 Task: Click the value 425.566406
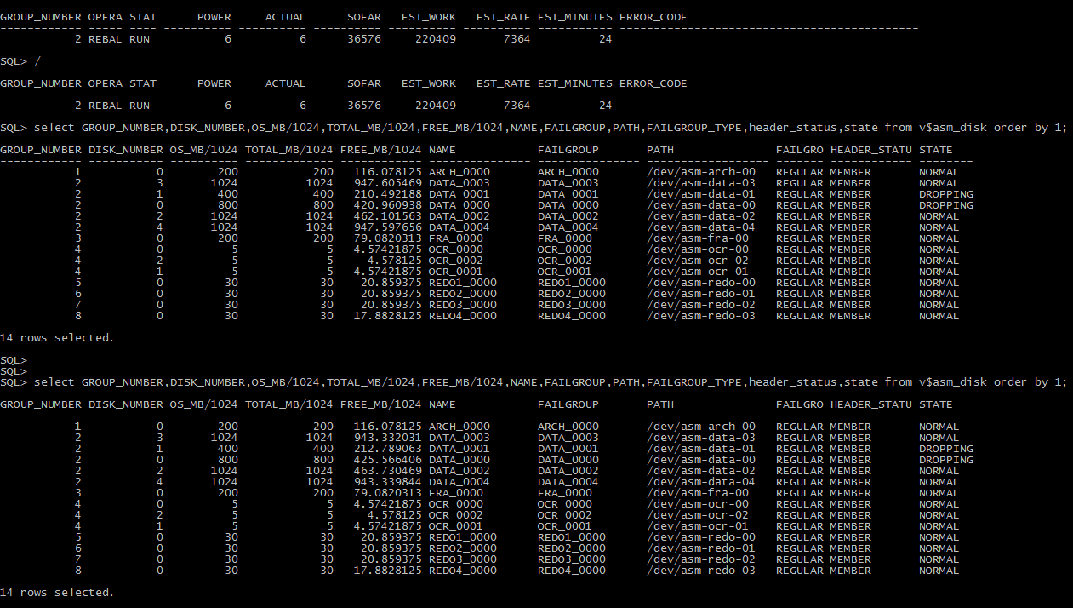[388, 459]
